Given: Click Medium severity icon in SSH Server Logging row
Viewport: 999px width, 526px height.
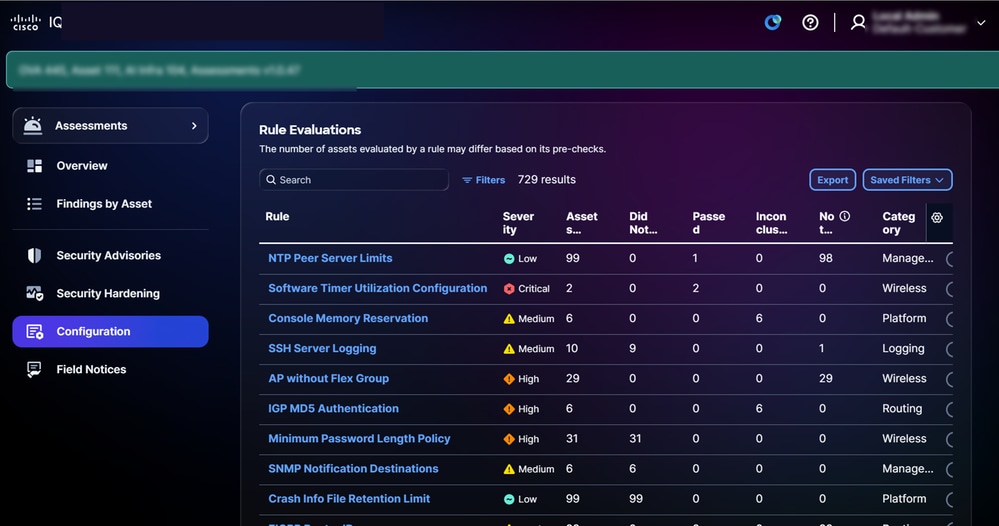Looking at the screenshot, I should (509, 348).
